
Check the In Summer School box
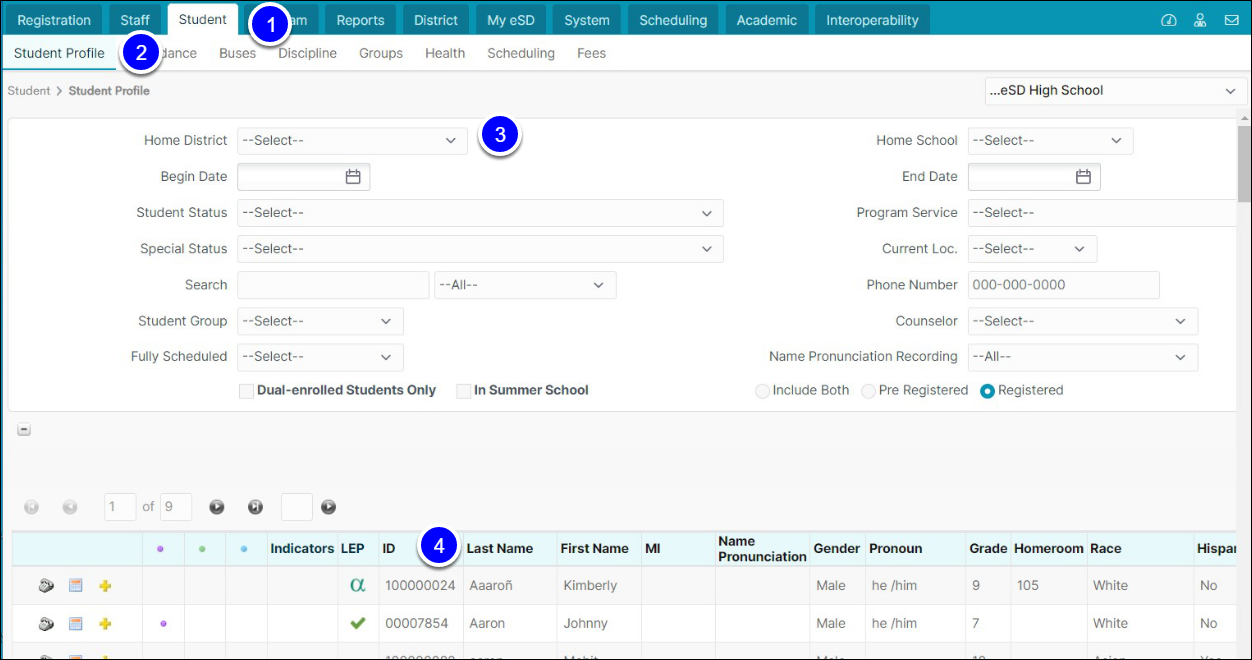(x=464, y=391)
